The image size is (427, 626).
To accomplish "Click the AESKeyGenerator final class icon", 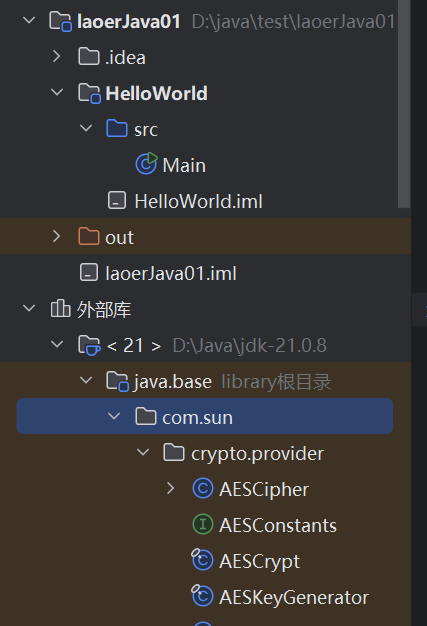I will pyautogui.click(x=202, y=596).
